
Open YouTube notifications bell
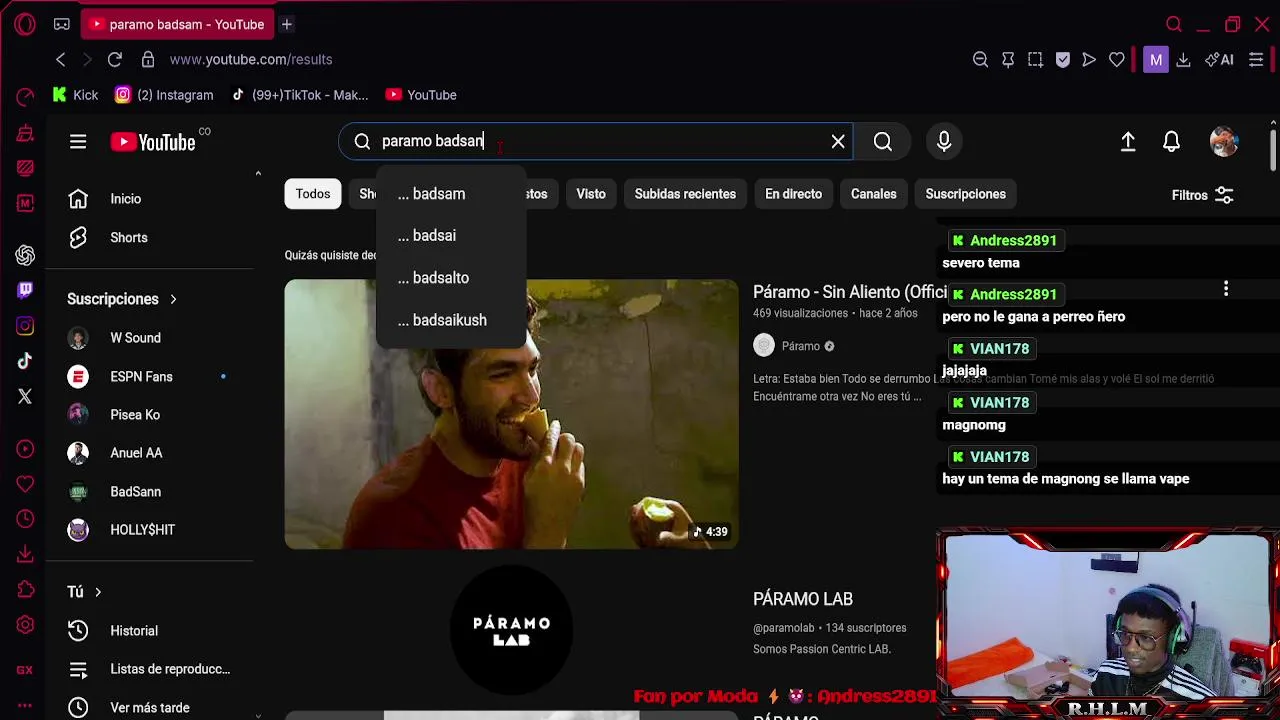1171,142
